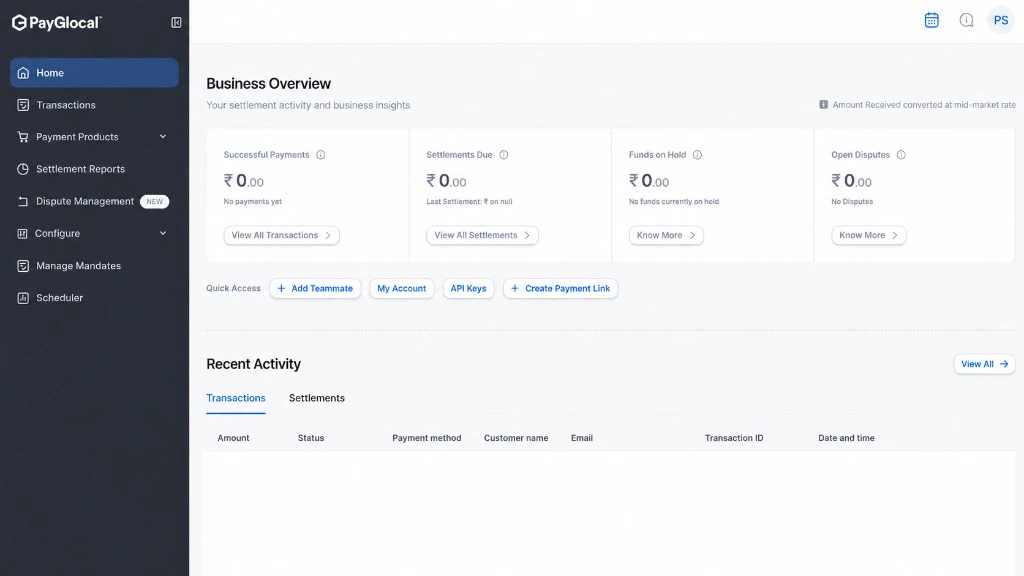Click the 'No payments yet' text
1024x576 pixels.
[253, 202]
